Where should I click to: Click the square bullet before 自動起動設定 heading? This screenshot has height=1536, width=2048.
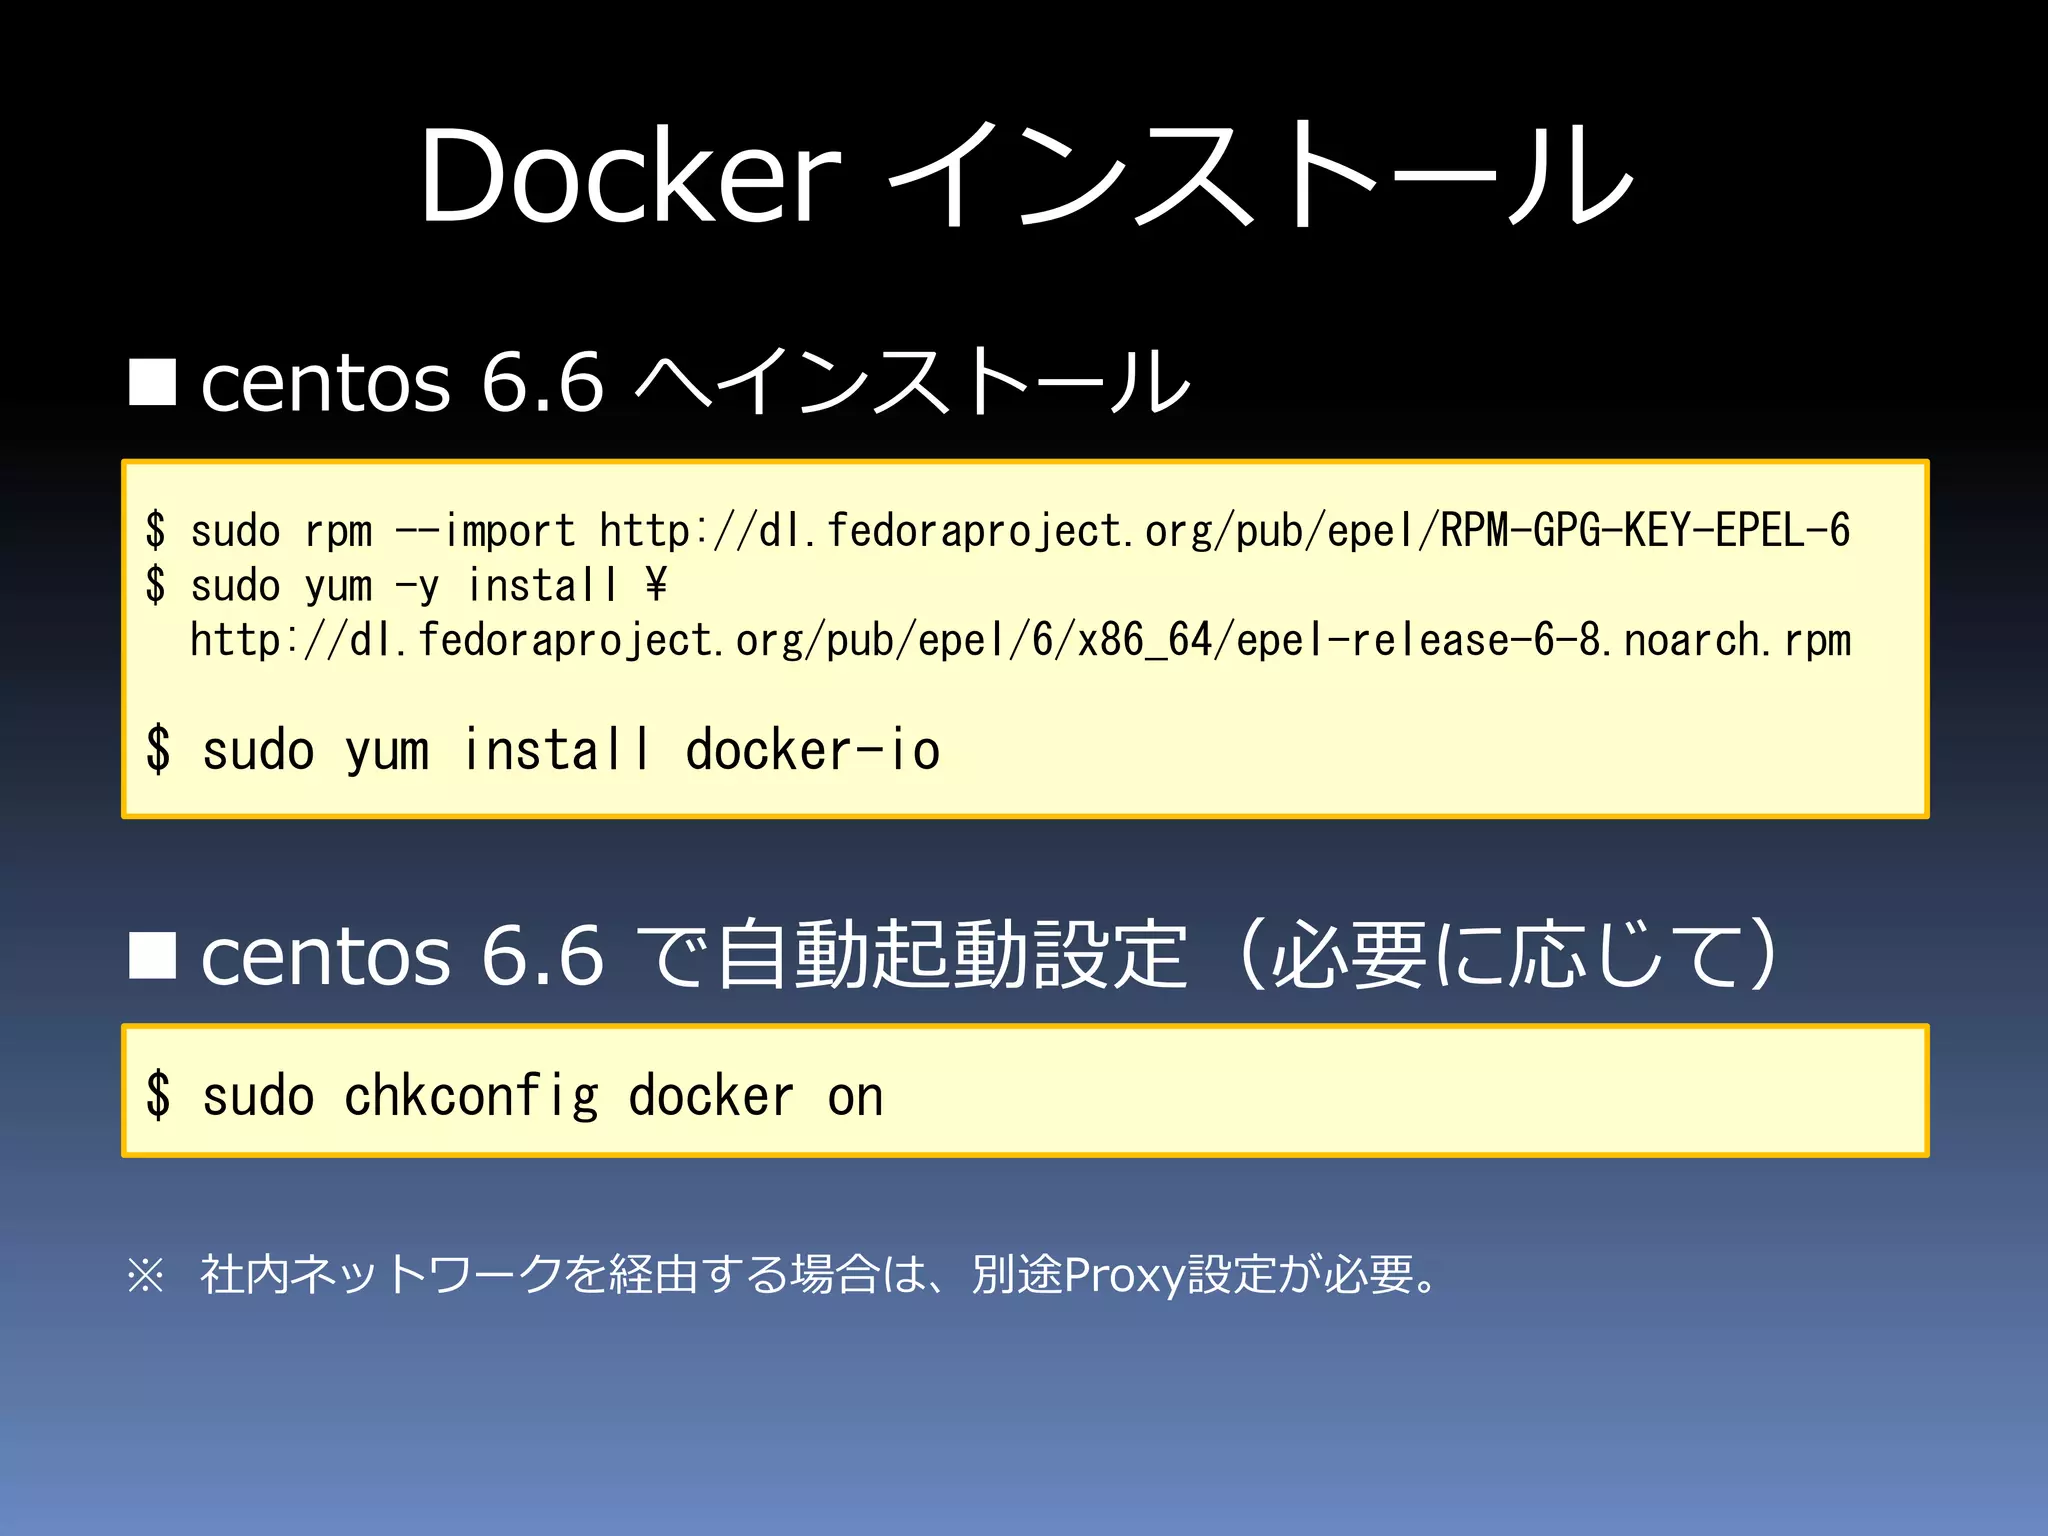coord(153,955)
